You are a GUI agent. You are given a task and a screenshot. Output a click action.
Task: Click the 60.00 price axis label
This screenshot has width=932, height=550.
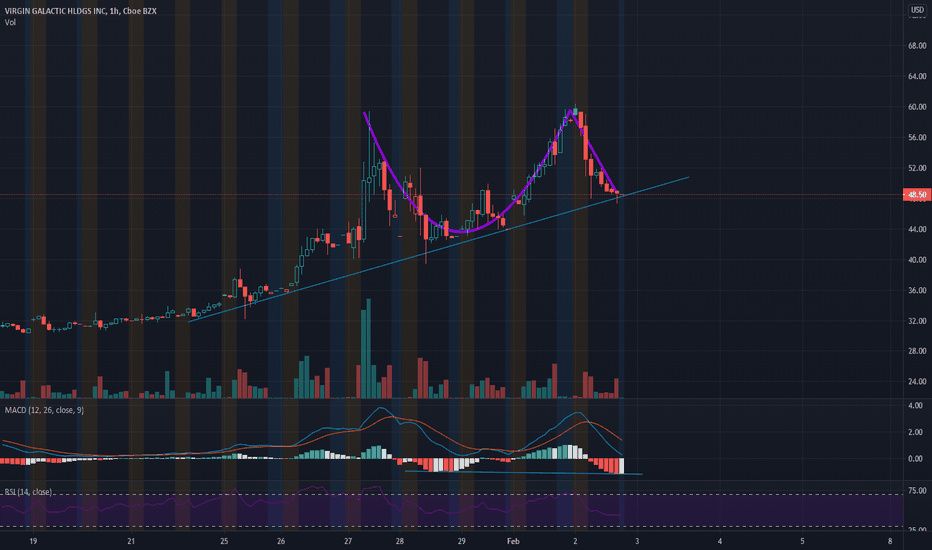pos(917,107)
